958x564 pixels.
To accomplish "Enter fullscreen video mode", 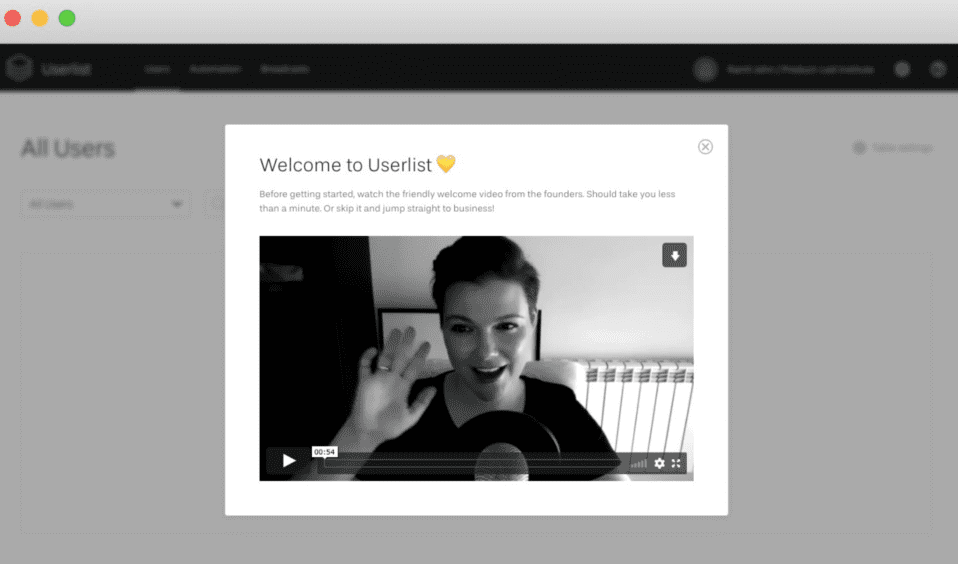I will [x=676, y=463].
